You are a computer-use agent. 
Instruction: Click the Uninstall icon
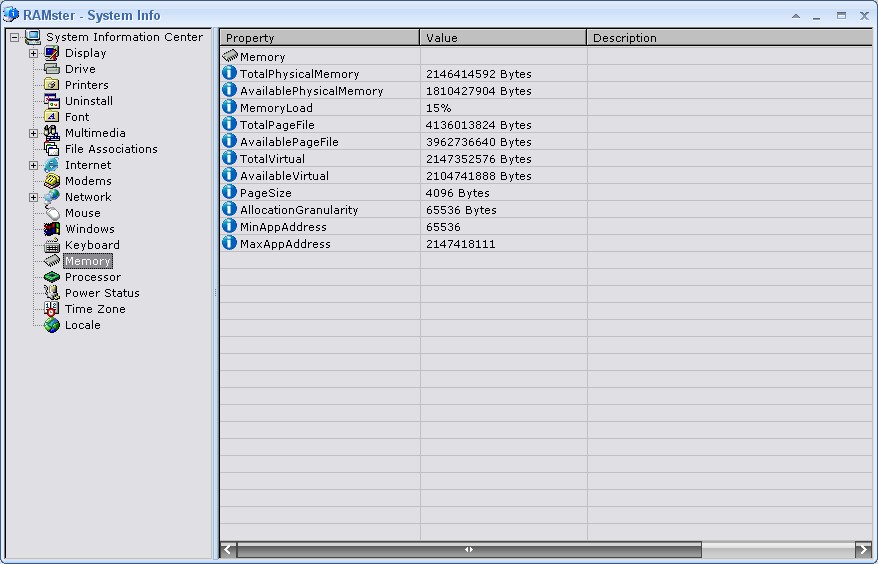pos(52,101)
